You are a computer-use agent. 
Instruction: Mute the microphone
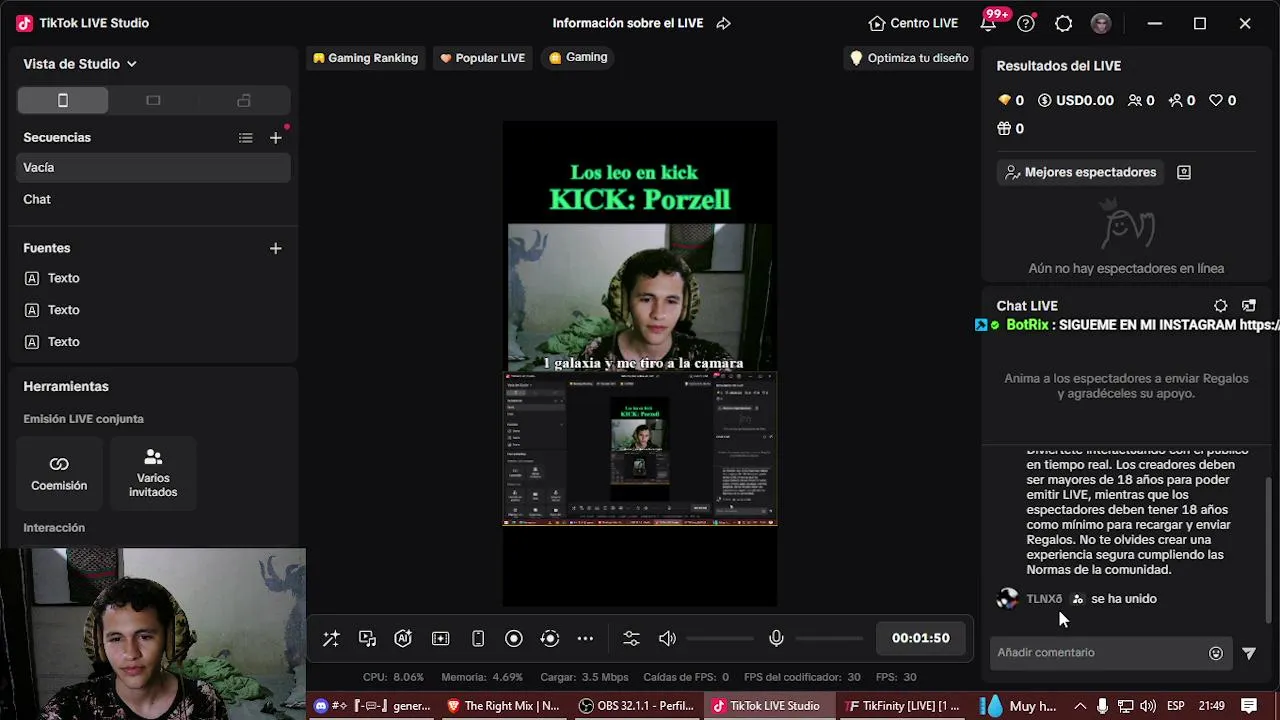776,638
